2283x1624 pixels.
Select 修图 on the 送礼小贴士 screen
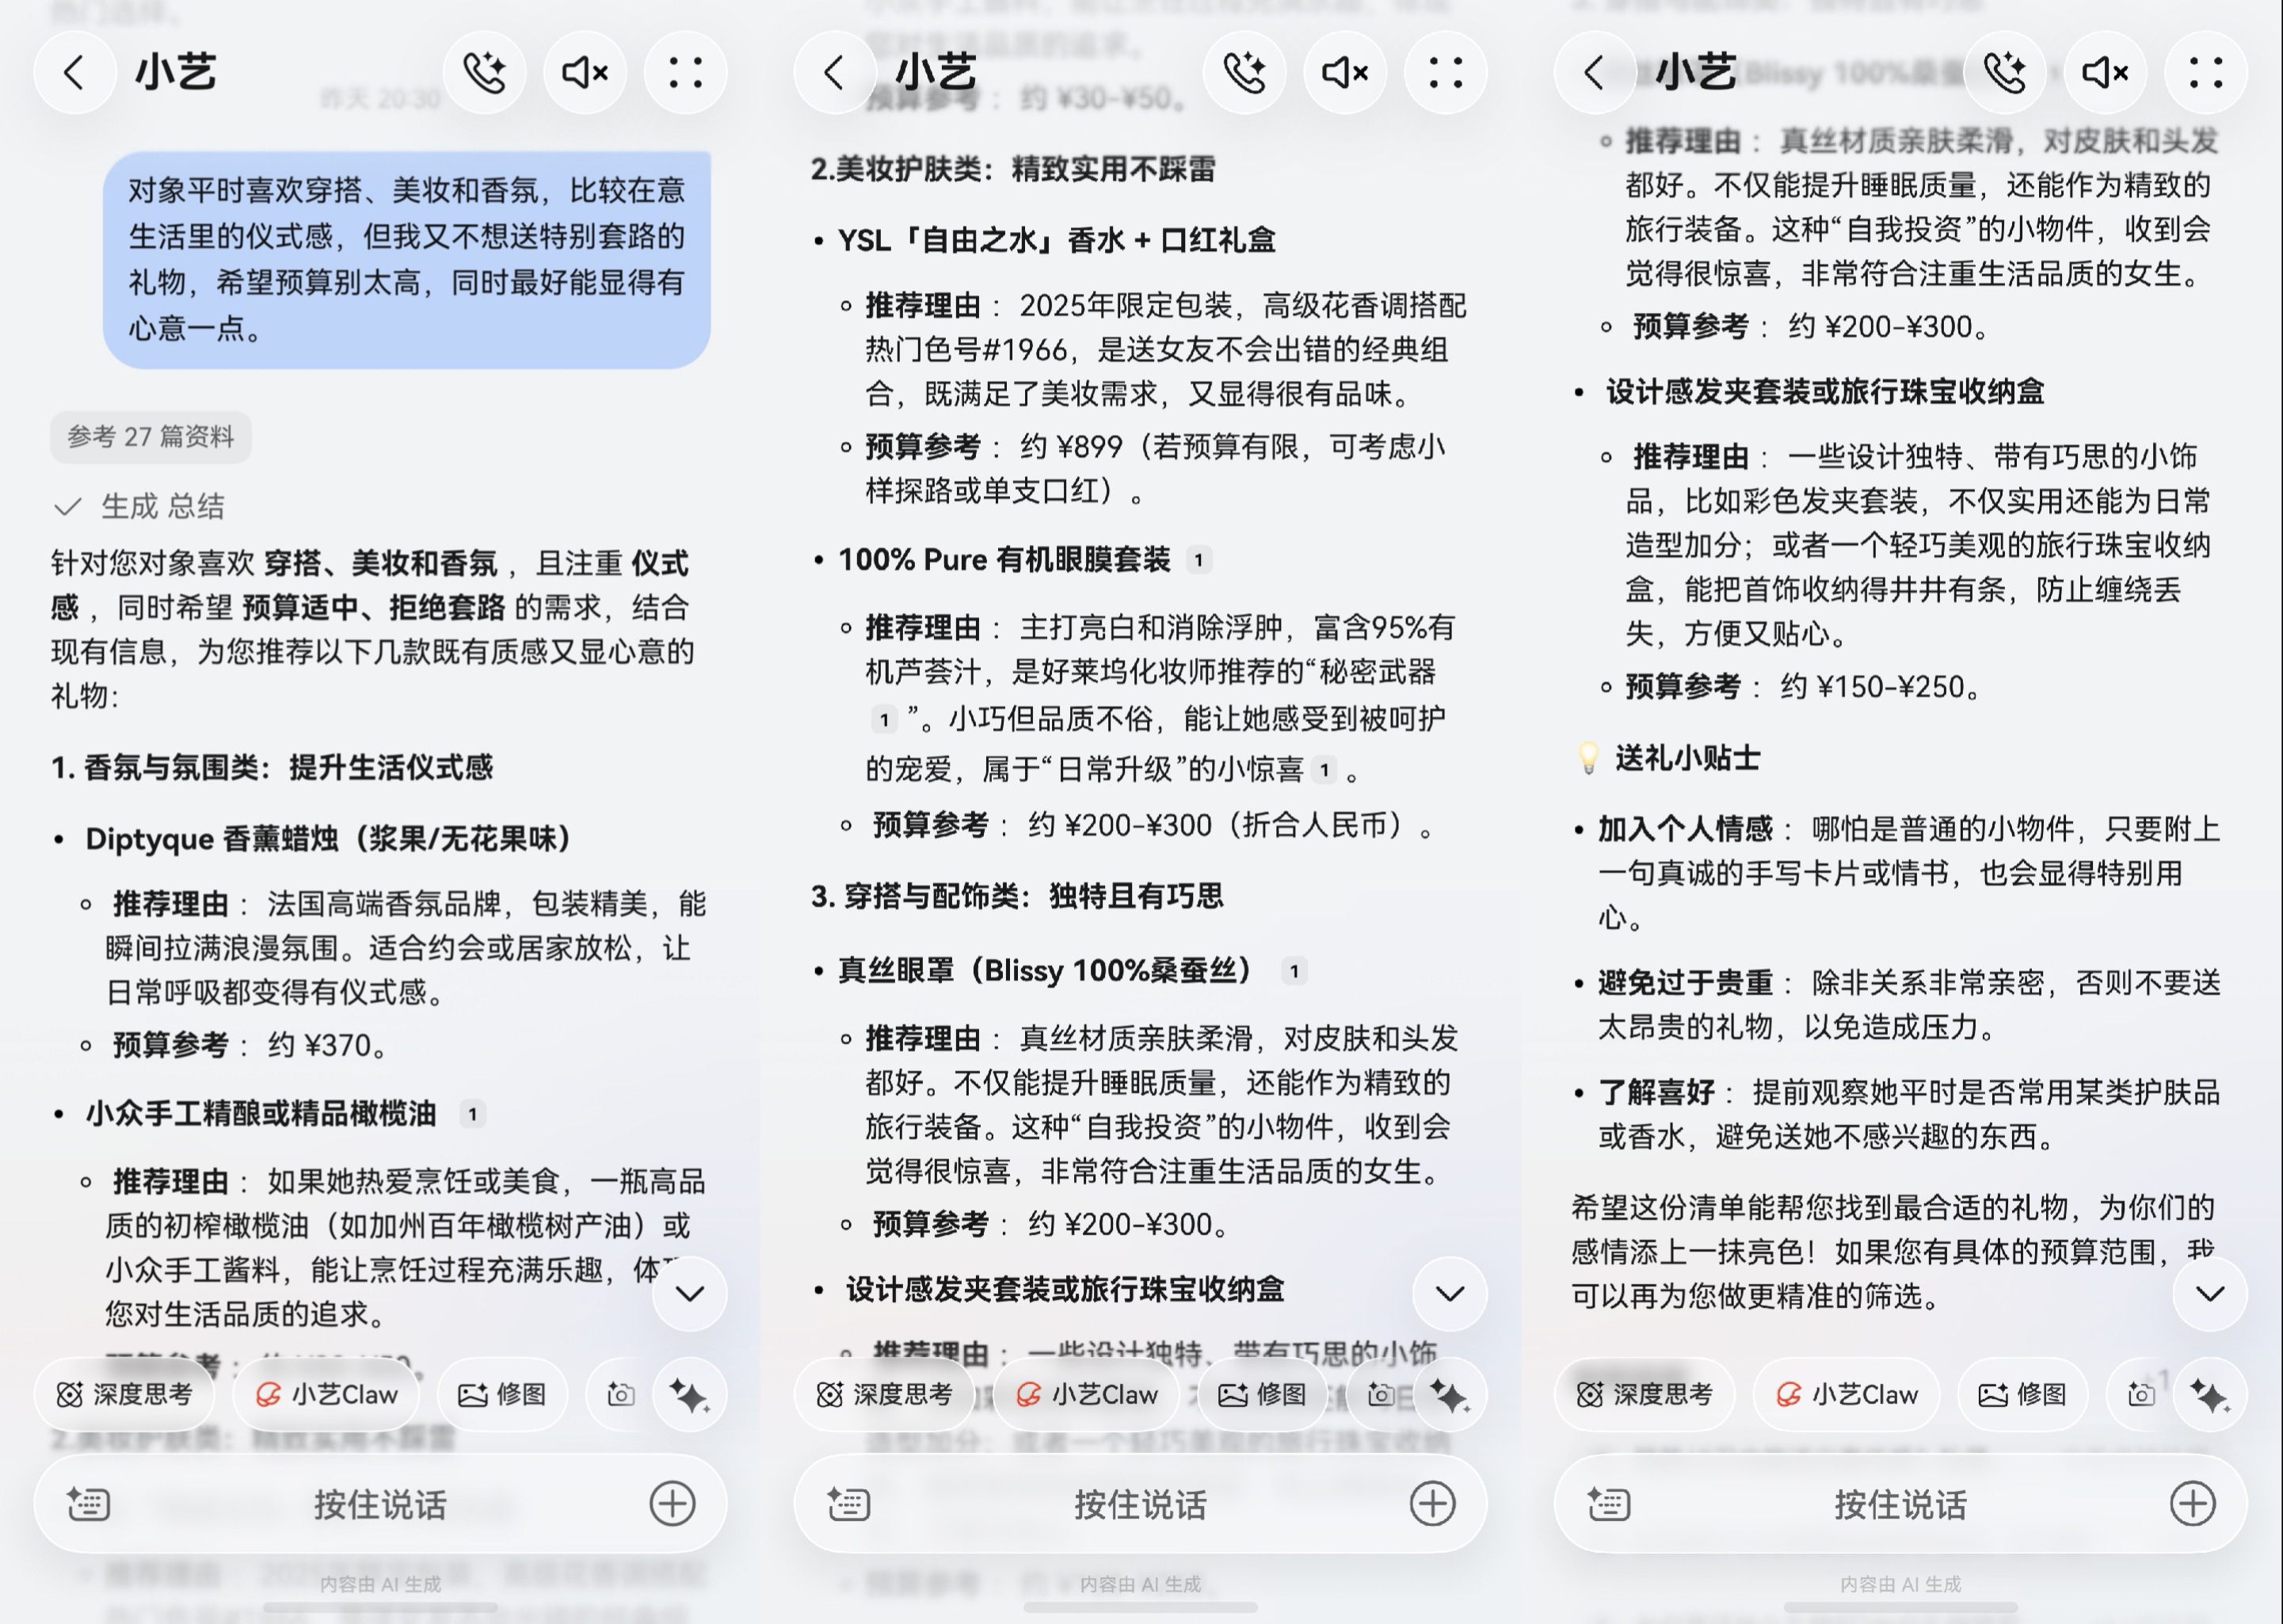(x=2022, y=1394)
